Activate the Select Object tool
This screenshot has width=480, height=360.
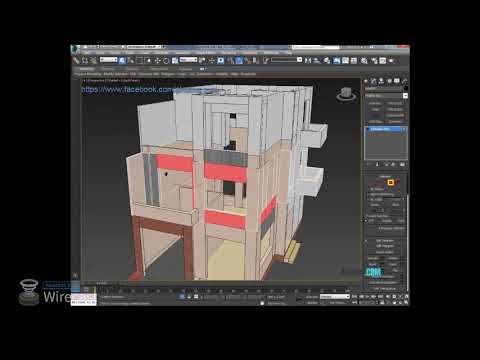click(x=122, y=60)
